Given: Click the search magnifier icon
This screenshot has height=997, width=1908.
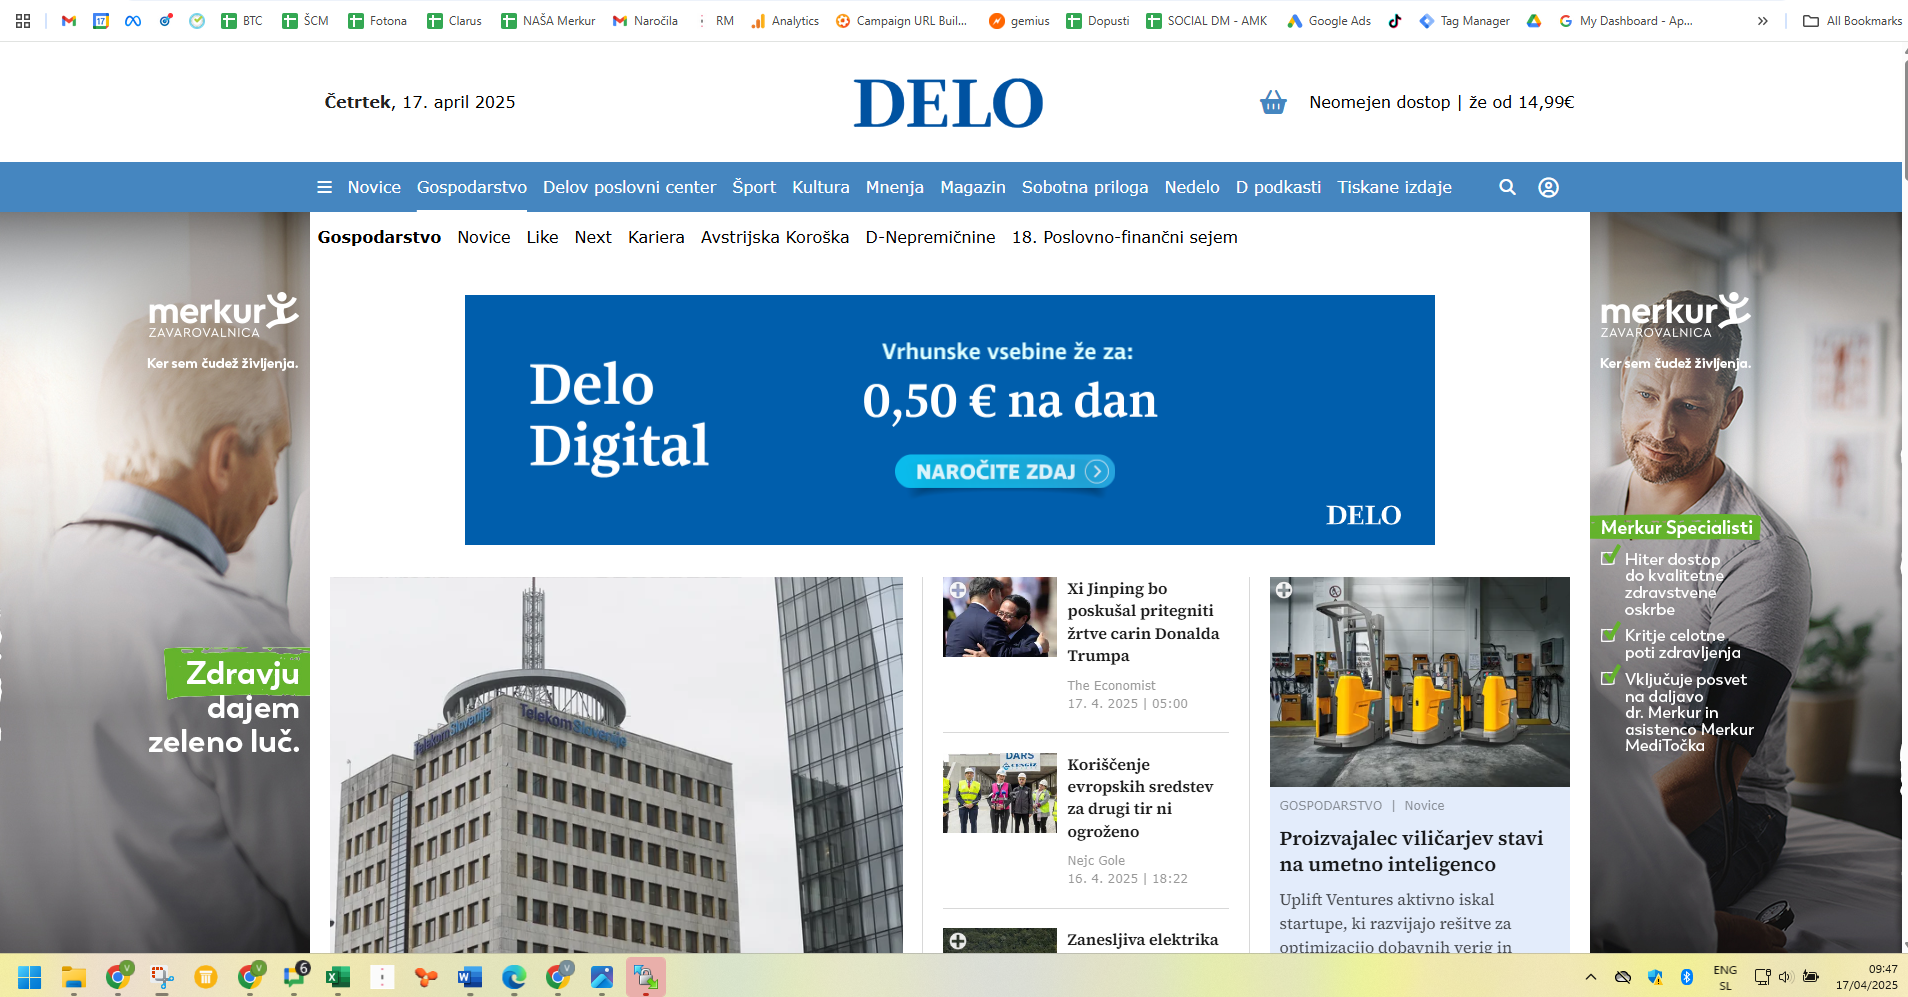Looking at the screenshot, I should [1507, 187].
